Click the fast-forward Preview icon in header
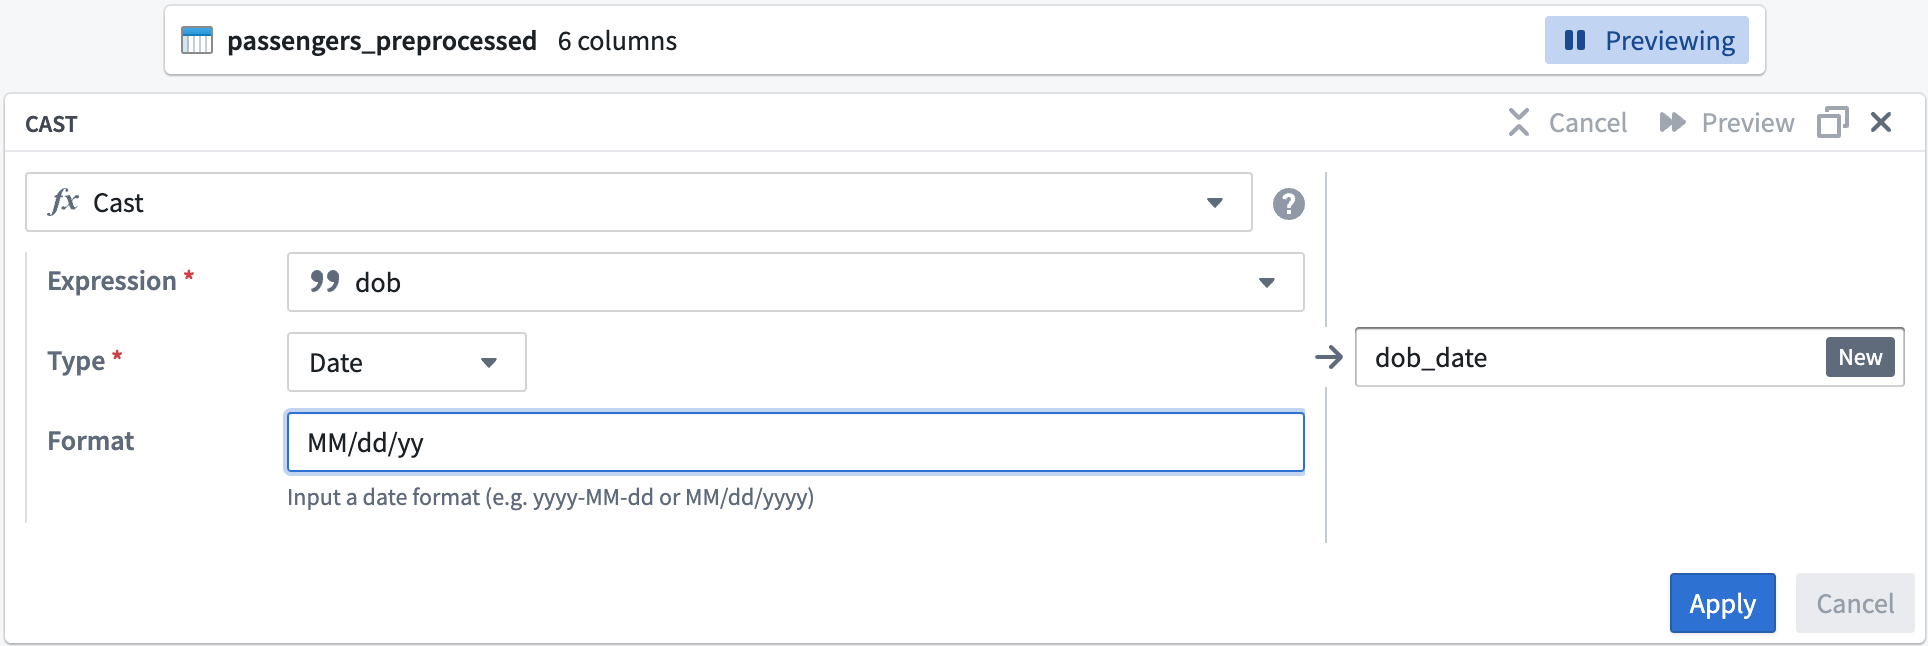This screenshot has height=646, width=1928. coord(1672,123)
